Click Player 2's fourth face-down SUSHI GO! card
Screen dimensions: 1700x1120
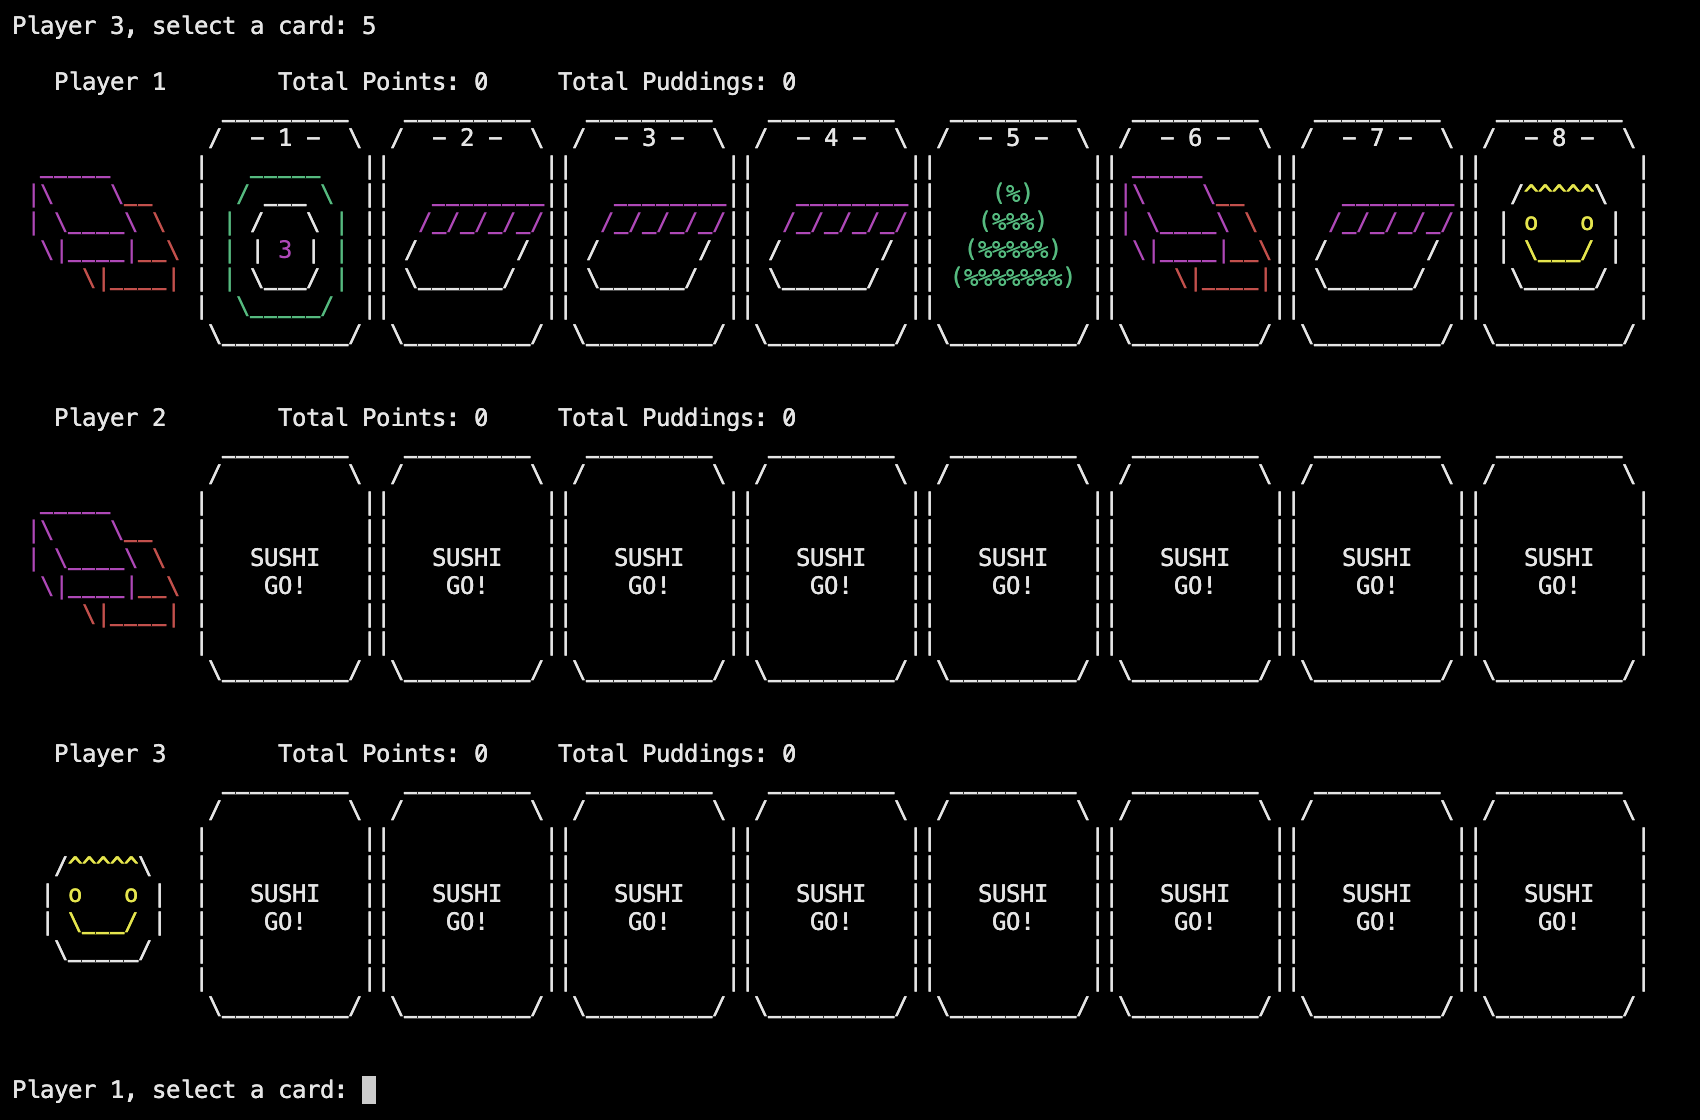tap(831, 570)
